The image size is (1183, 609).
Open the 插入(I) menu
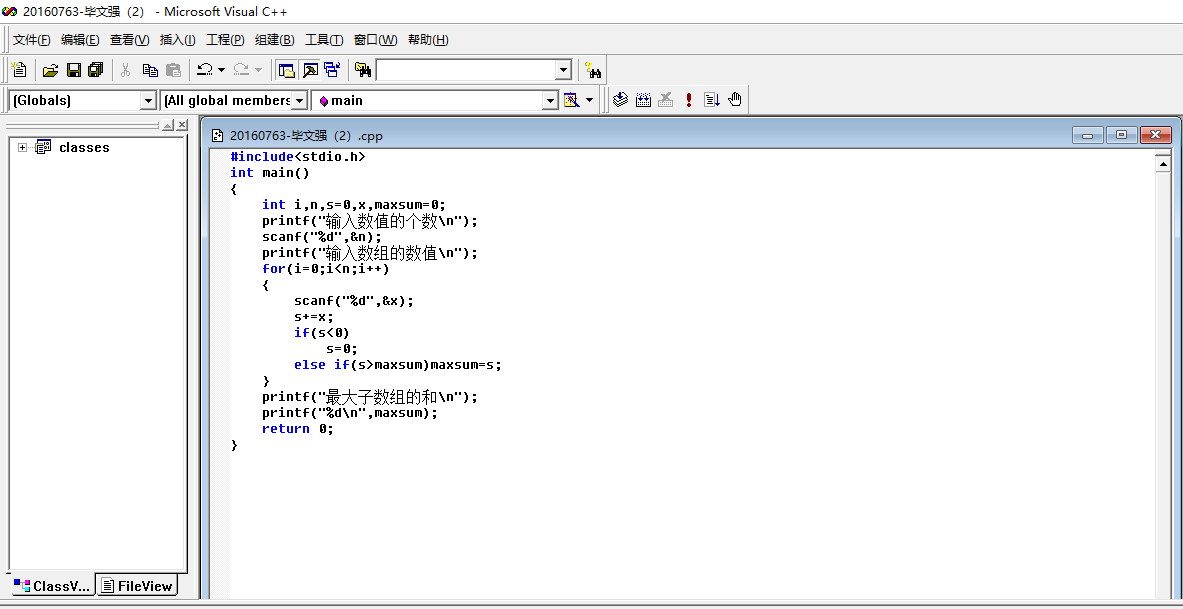pos(178,40)
